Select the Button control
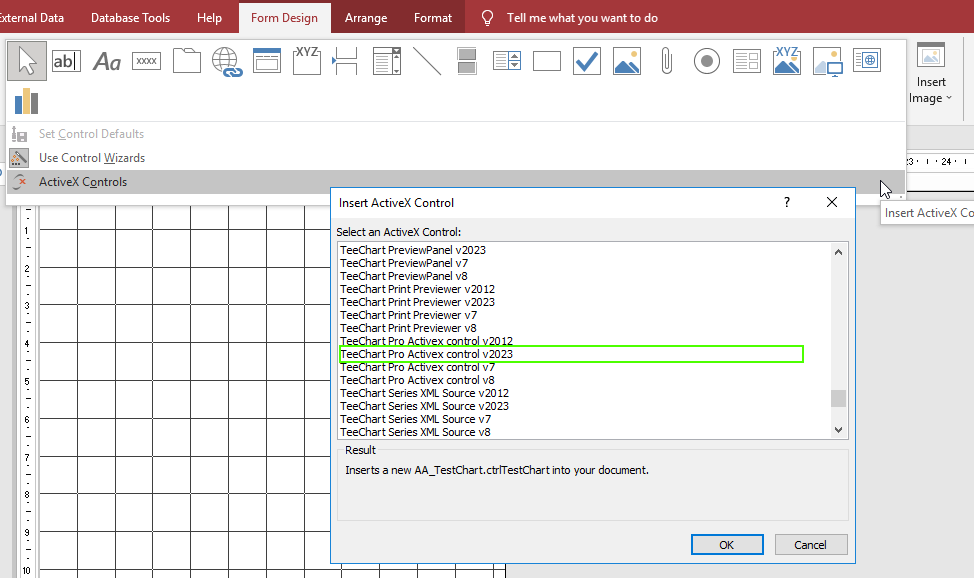The height and width of the screenshot is (578, 974). click(147, 61)
